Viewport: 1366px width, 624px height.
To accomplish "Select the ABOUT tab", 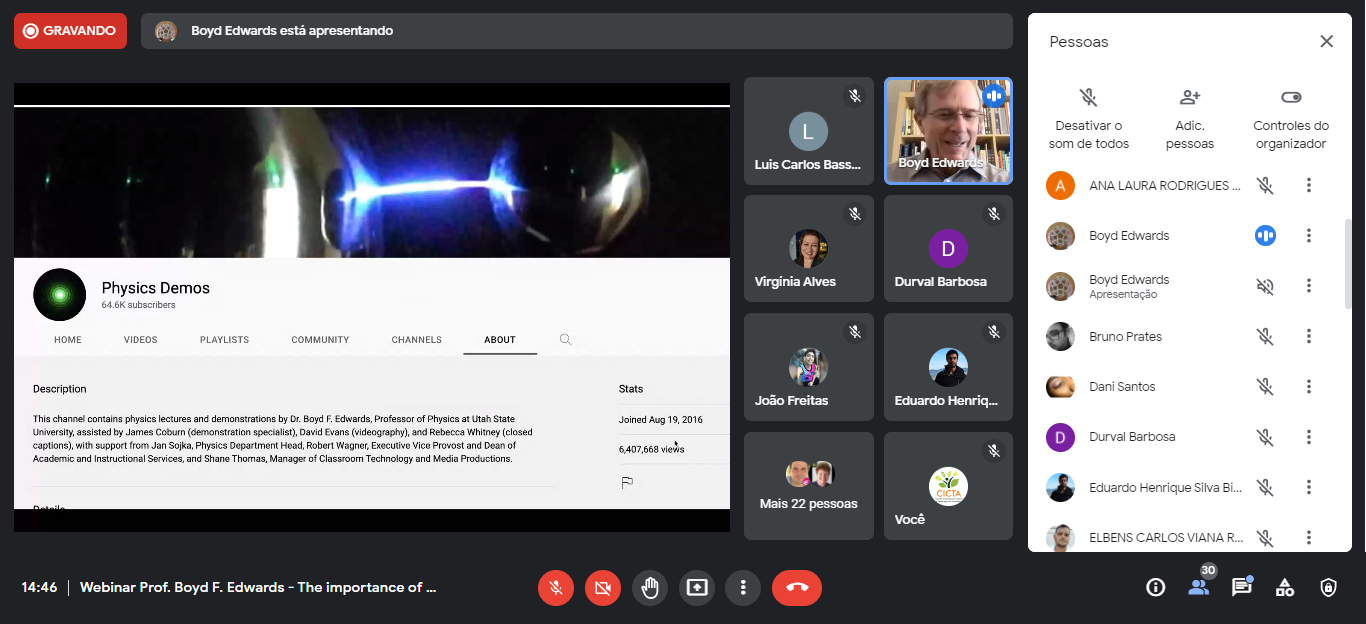I will click(500, 340).
